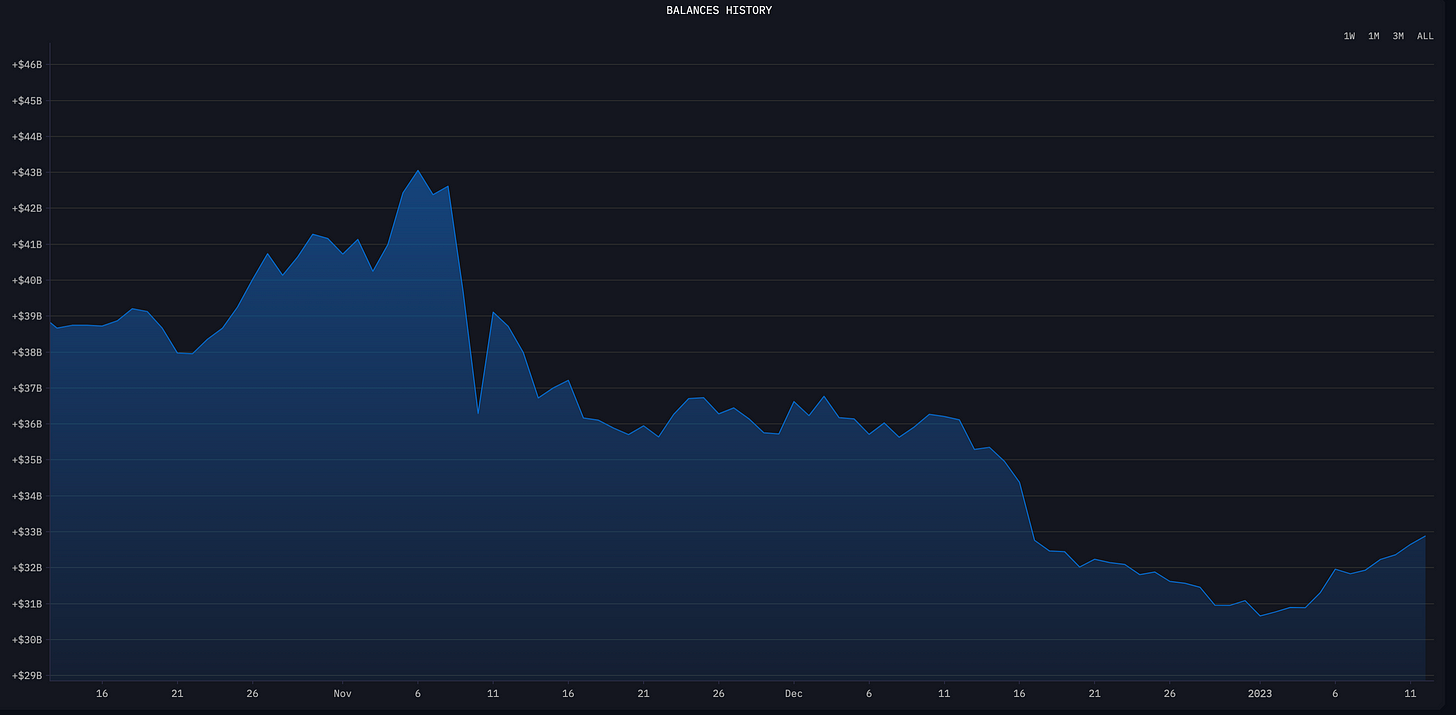Click the +$46B axis label

27,65
